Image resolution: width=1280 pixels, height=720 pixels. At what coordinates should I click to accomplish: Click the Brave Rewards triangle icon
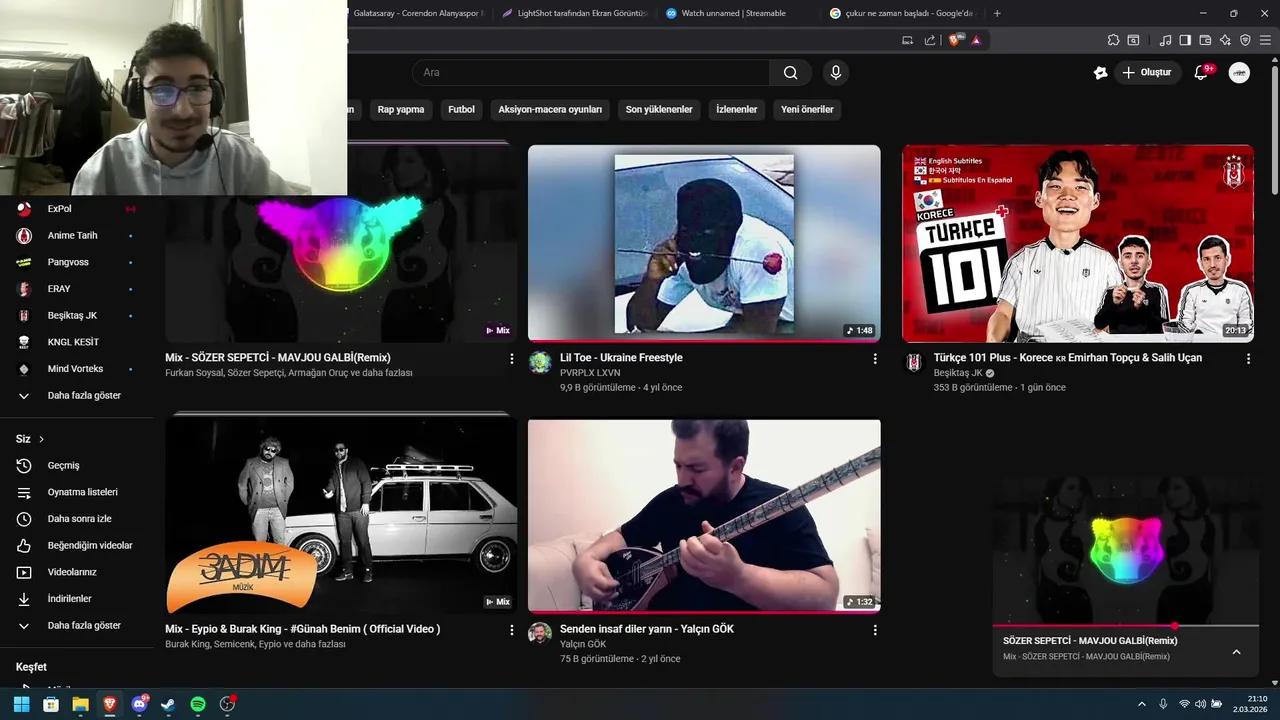(x=976, y=40)
